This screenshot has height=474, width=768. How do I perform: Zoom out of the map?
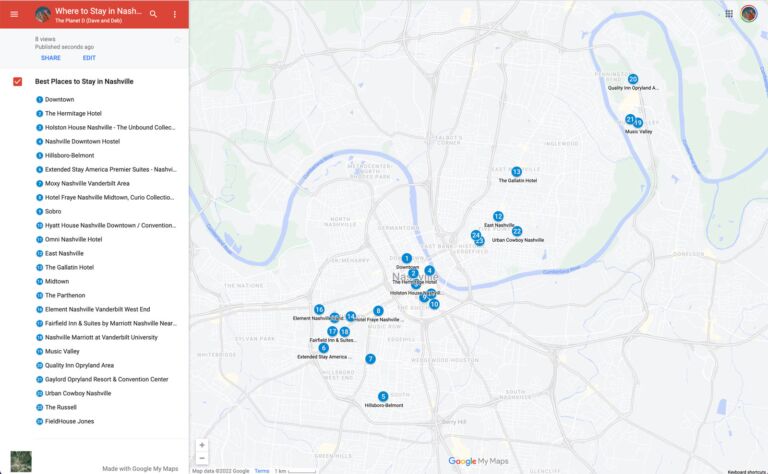click(202, 458)
